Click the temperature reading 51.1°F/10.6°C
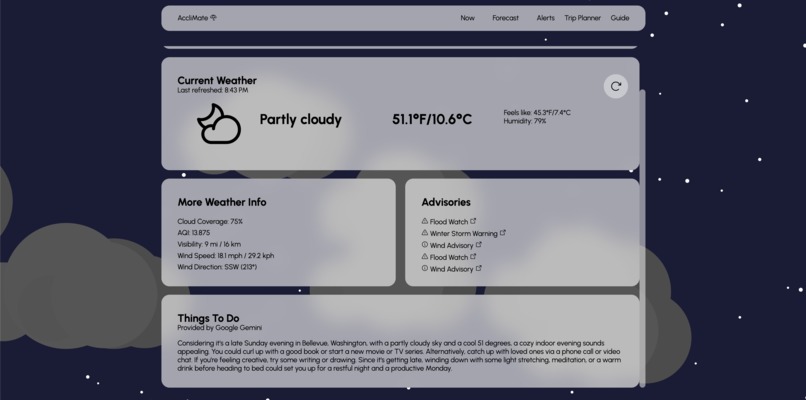Screen dimensions: 806x400 pos(432,119)
